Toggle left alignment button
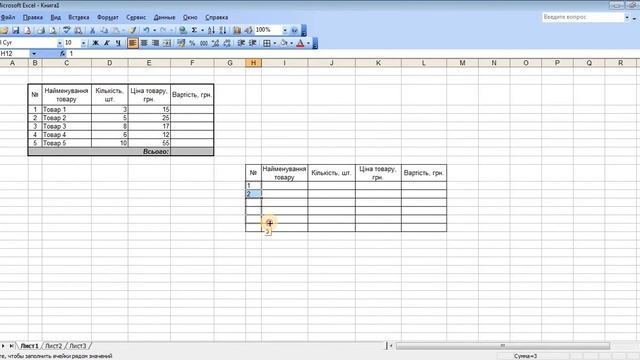640x360 pixels. click(132, 43)
